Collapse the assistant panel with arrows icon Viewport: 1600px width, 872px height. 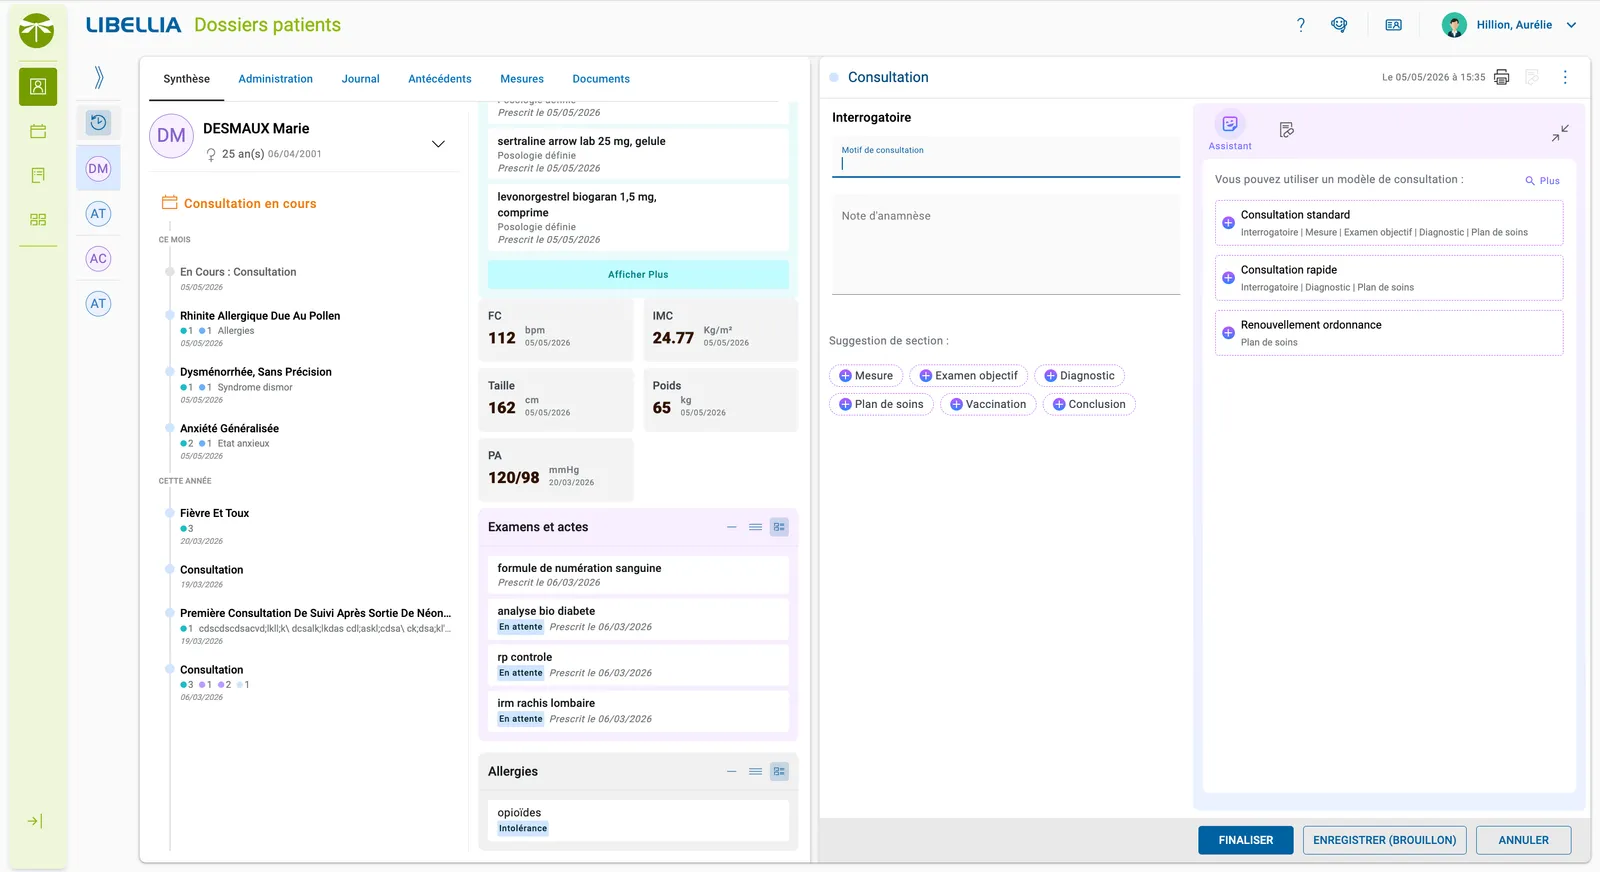click(1560, 133)
